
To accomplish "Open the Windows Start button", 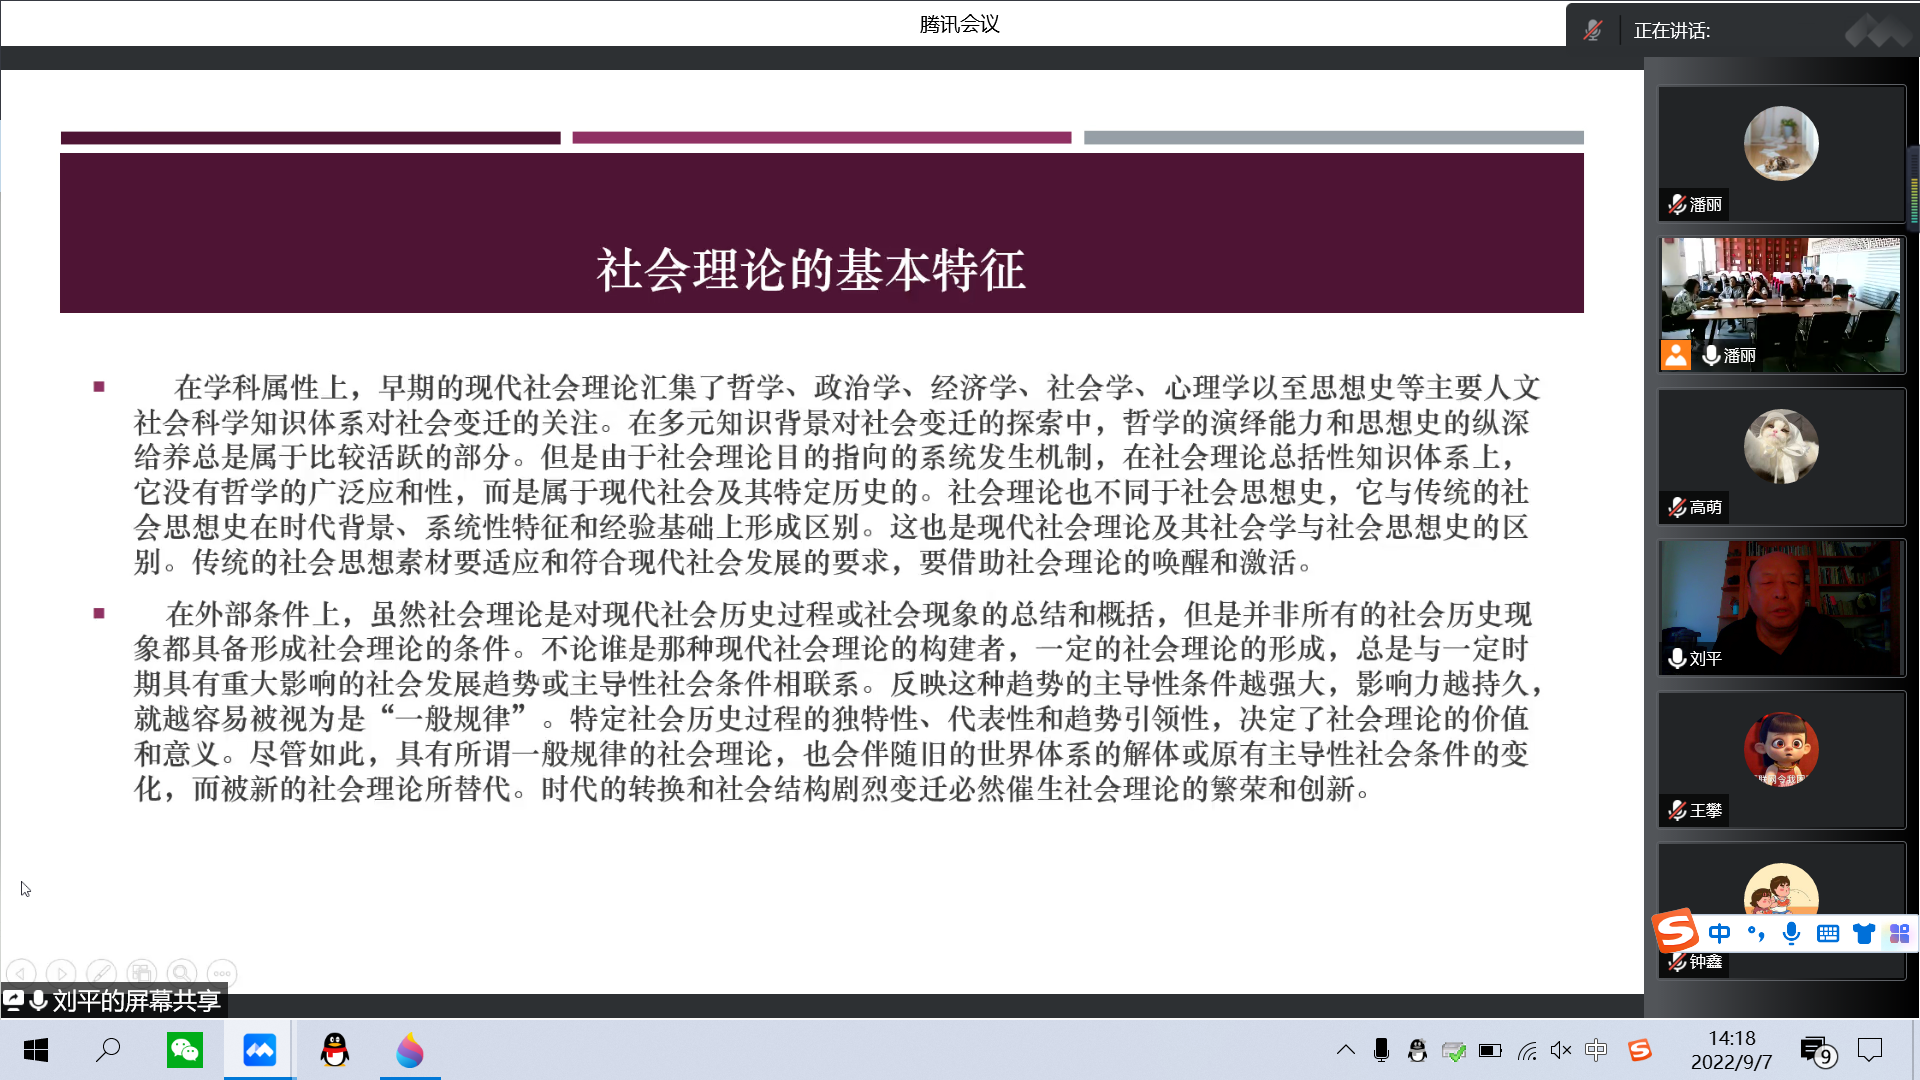I will pos(36,1050).
